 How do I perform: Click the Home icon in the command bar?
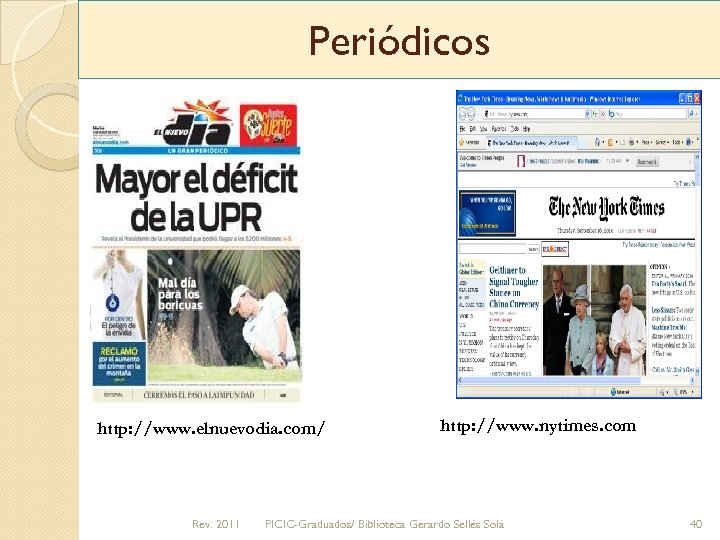tap(597, 143)
